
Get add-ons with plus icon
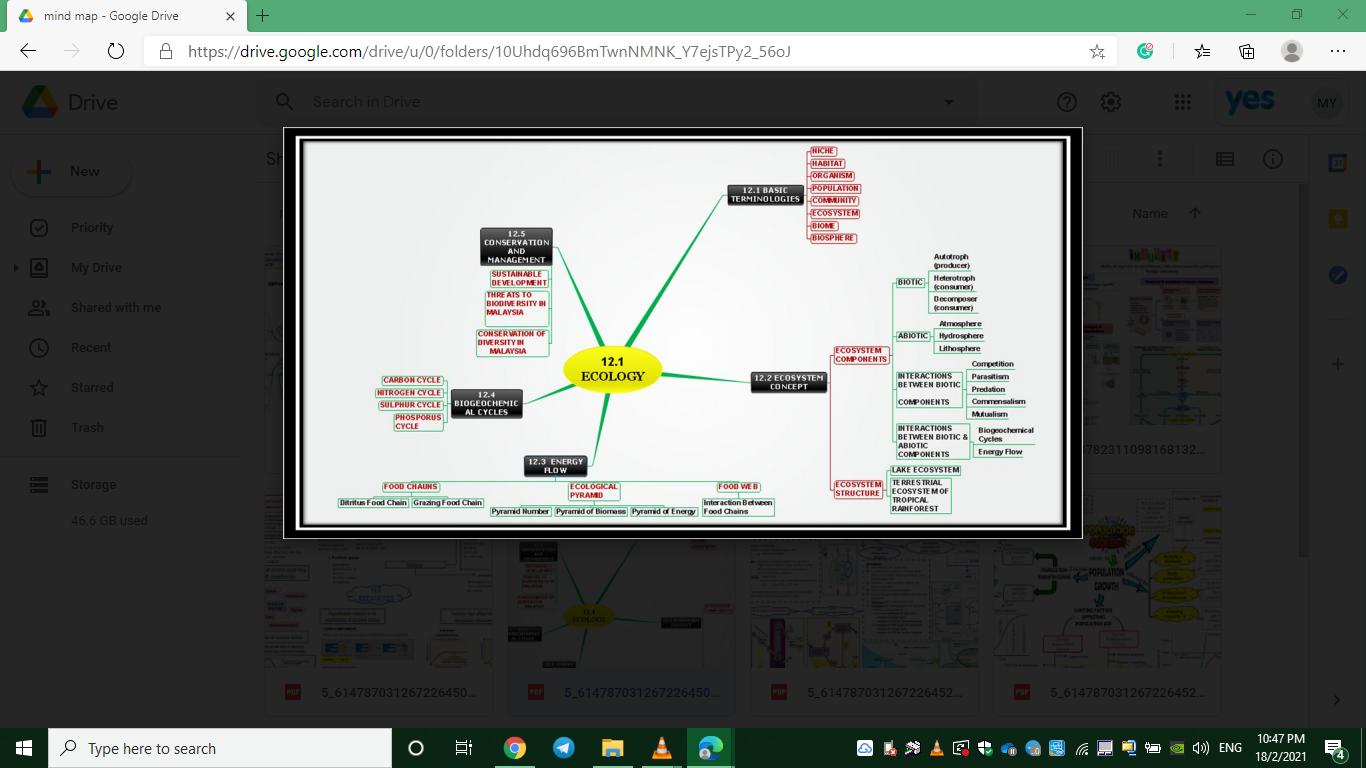(x=1338, y=365)
